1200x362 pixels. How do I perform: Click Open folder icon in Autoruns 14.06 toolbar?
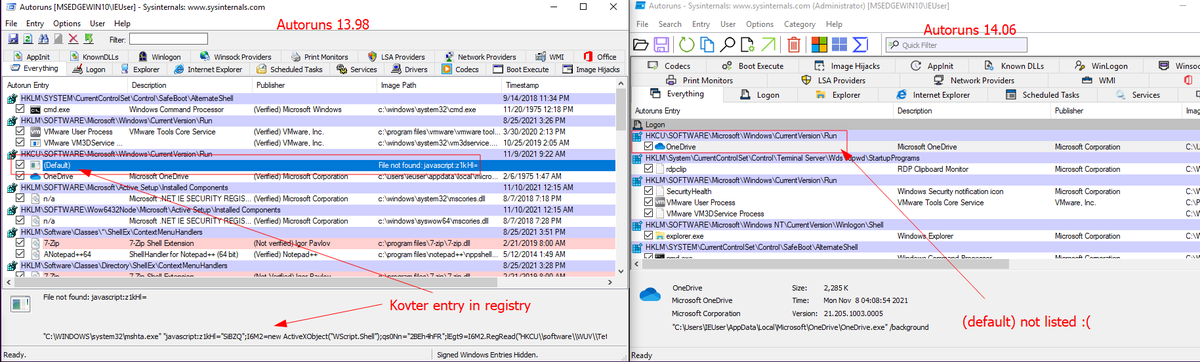tap(642, 44)
